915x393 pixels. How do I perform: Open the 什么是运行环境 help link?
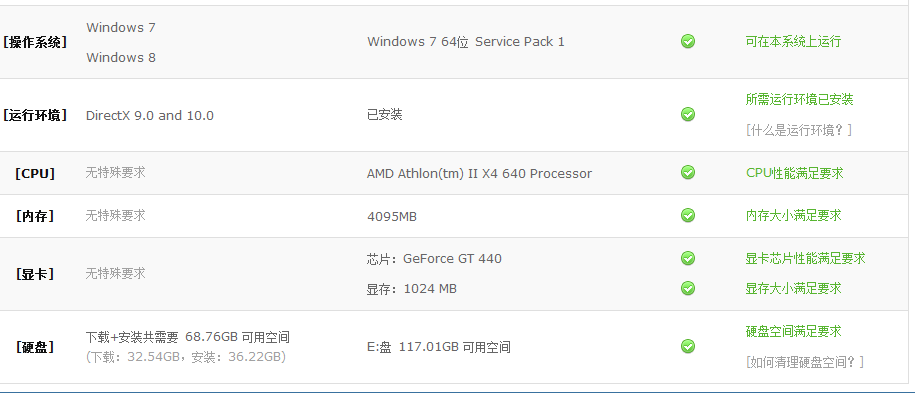[x=798, y=130]
